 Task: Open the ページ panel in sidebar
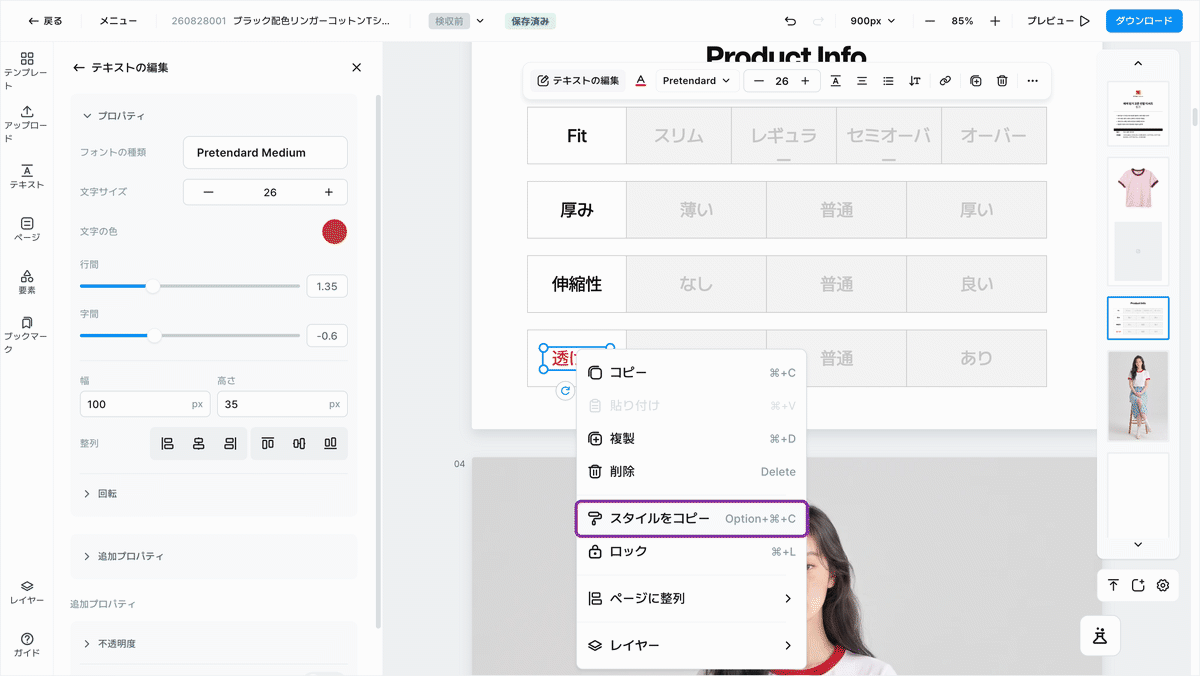click(27, 229)
